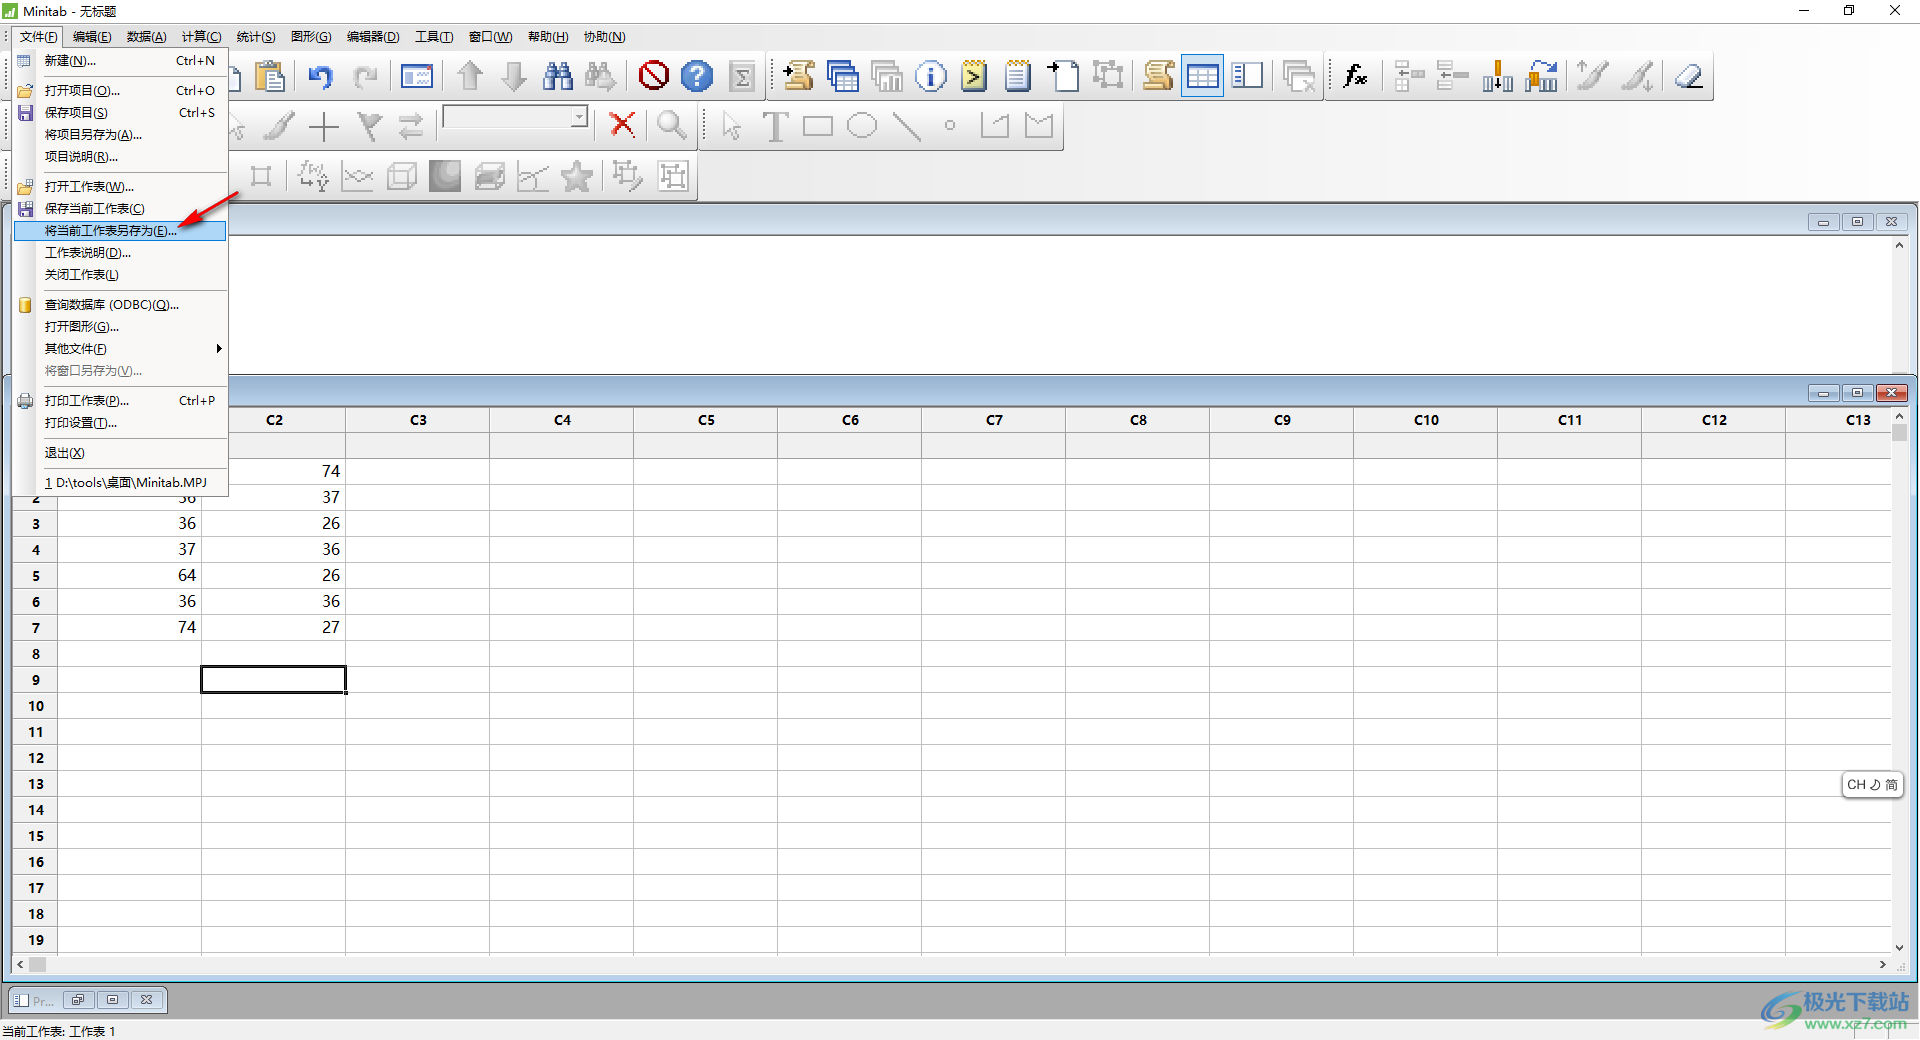This screenshot has width=1920, height=1040.
Task: Open the 数据(A) menu
Action: click(146, 37)
